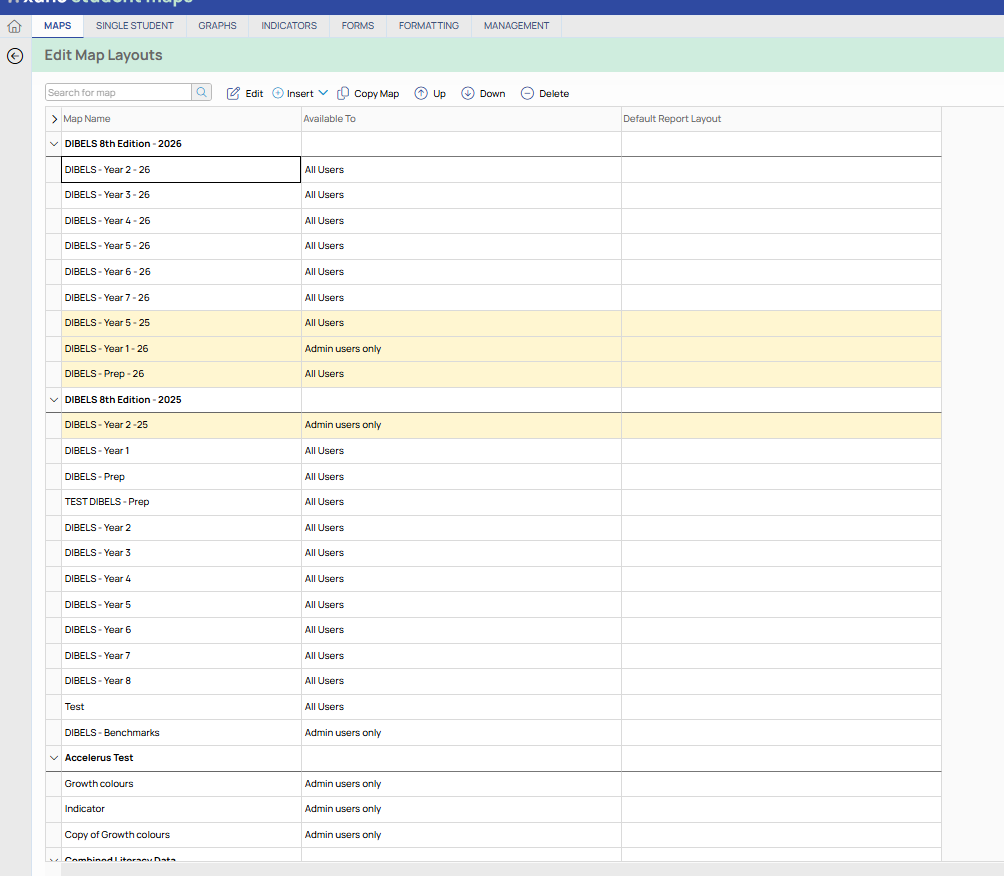
Task: Click the back arrow circle icon
Action: pos(15,56)
